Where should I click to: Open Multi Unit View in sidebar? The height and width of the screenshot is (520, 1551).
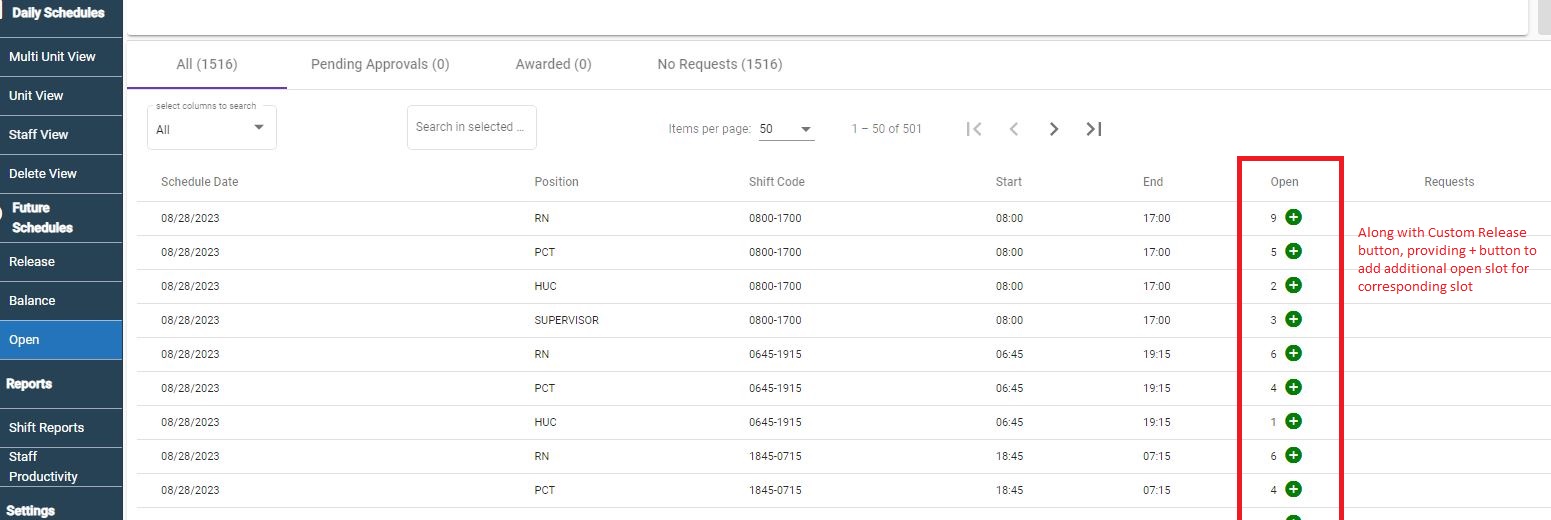pos(53,57)
